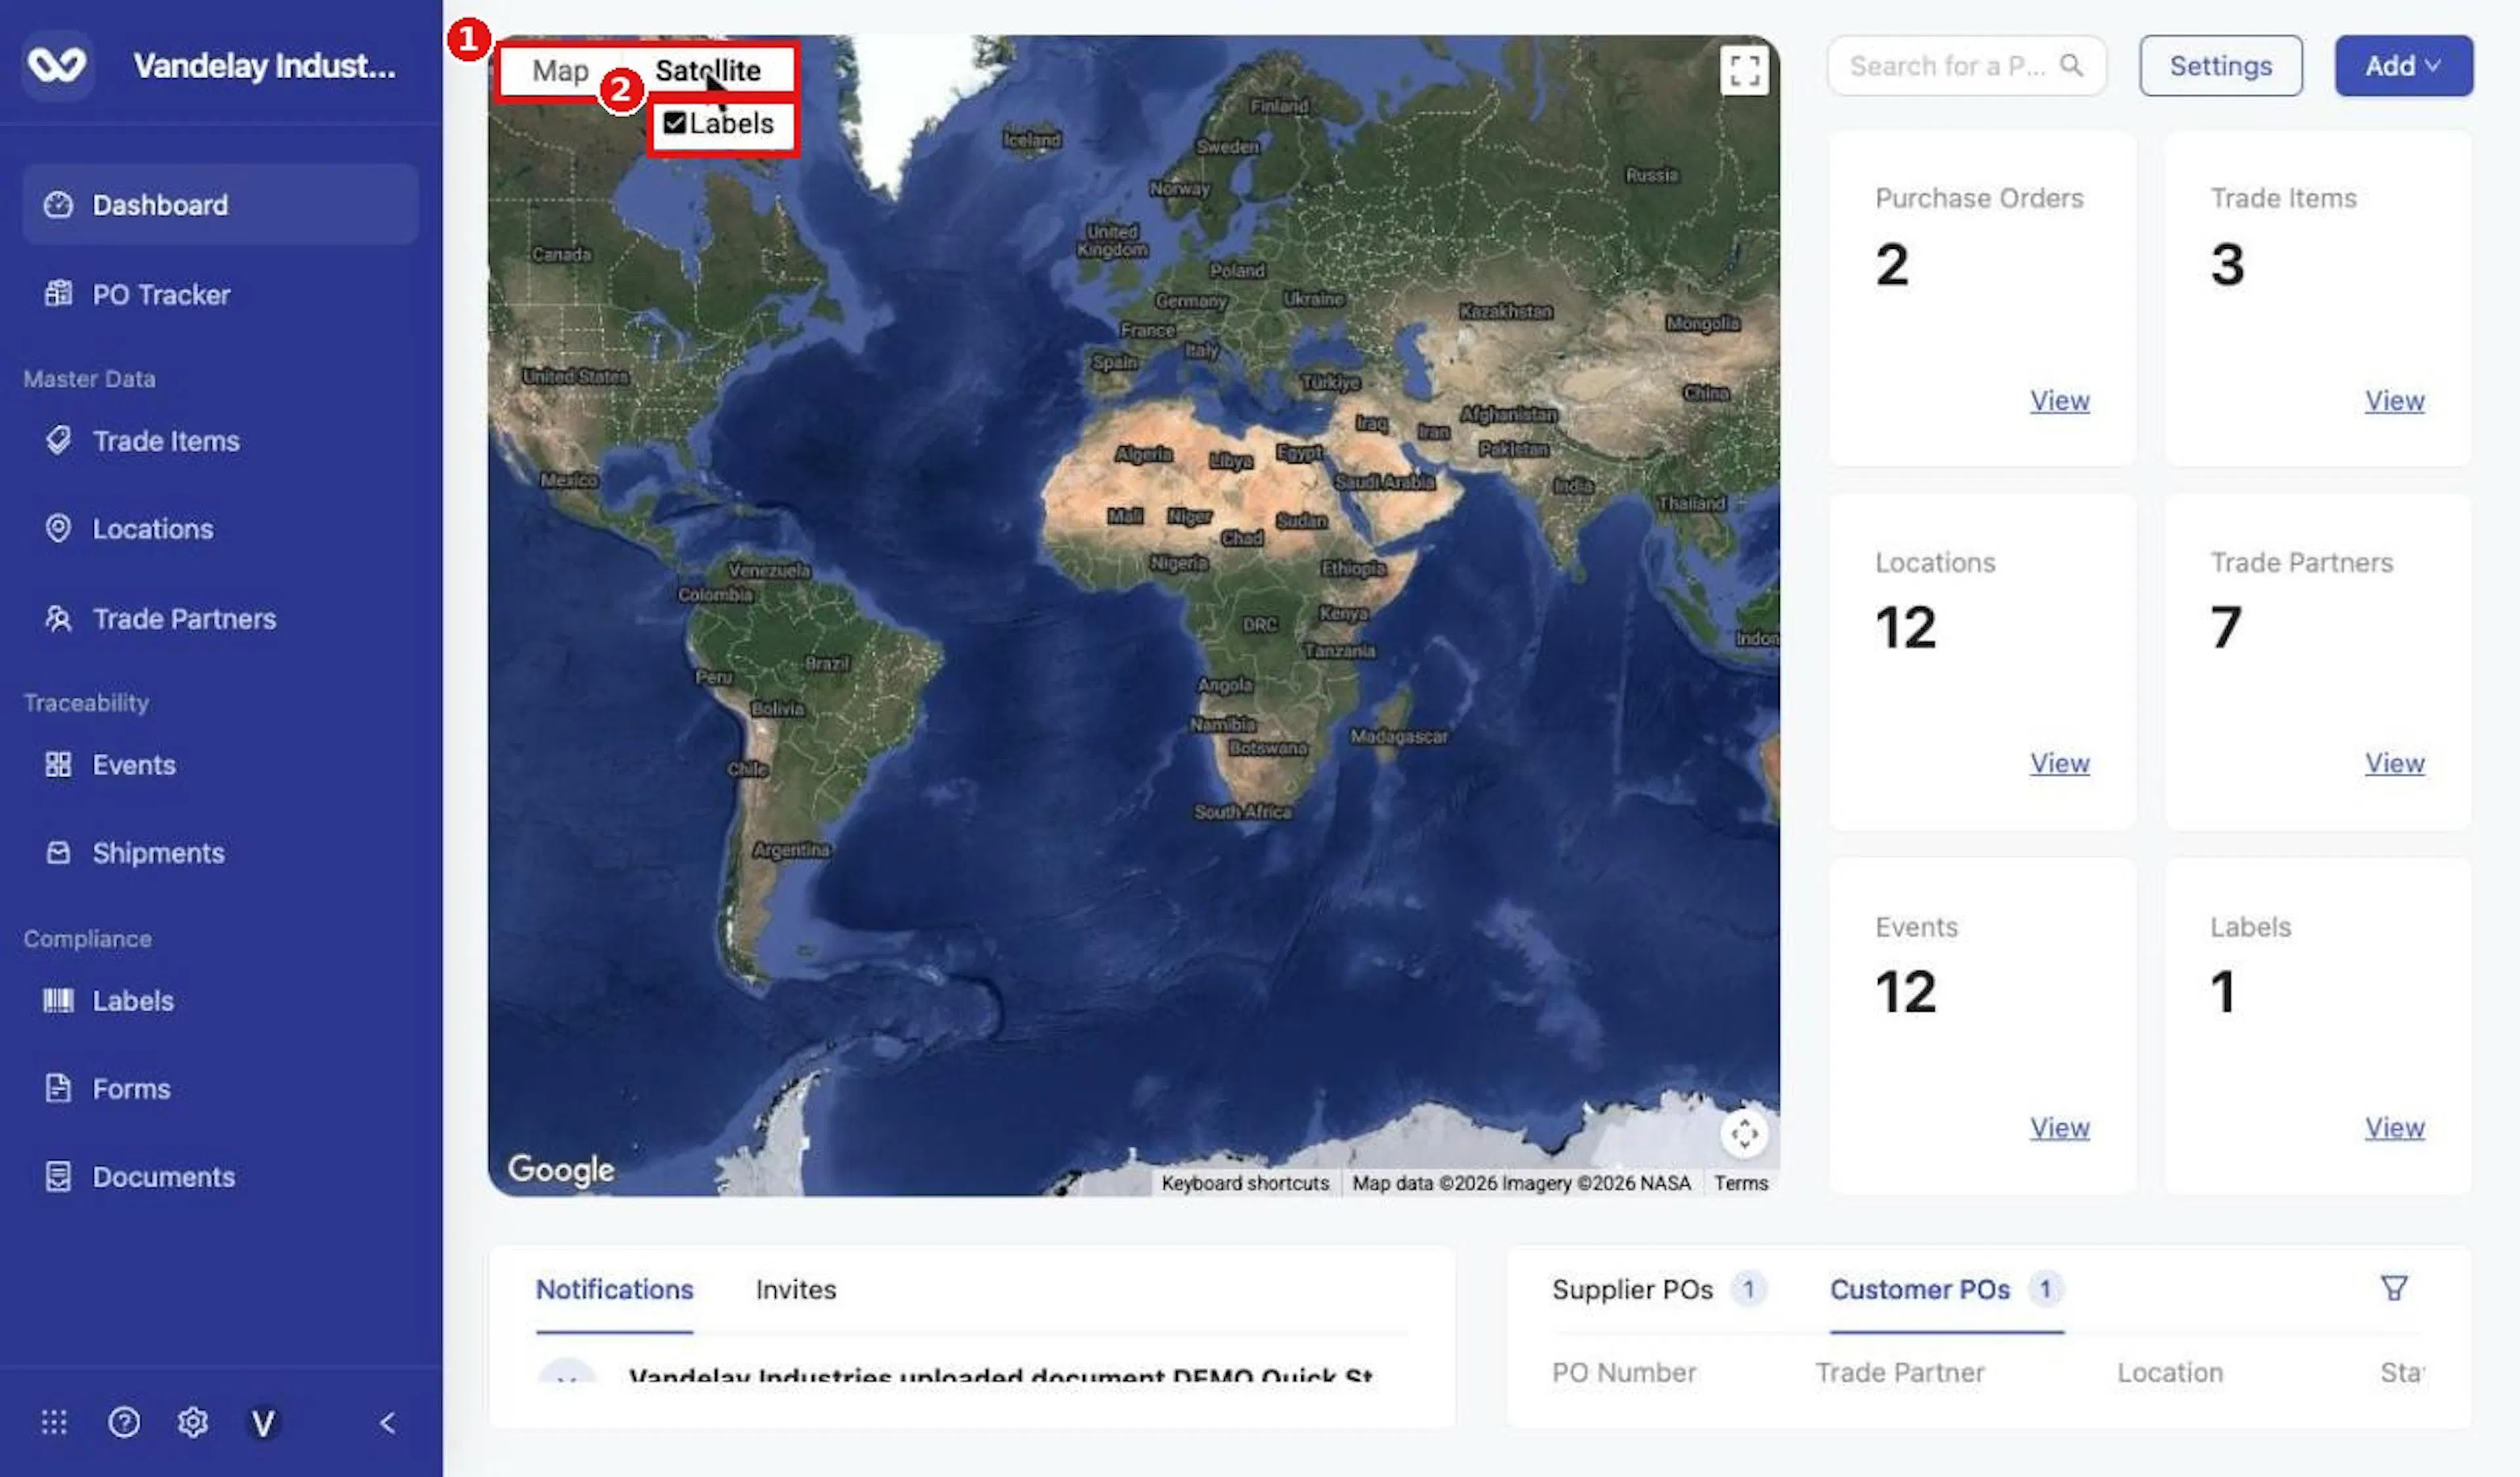
Task: View Trade Items from its card
Action: [x=2394, y=400]
